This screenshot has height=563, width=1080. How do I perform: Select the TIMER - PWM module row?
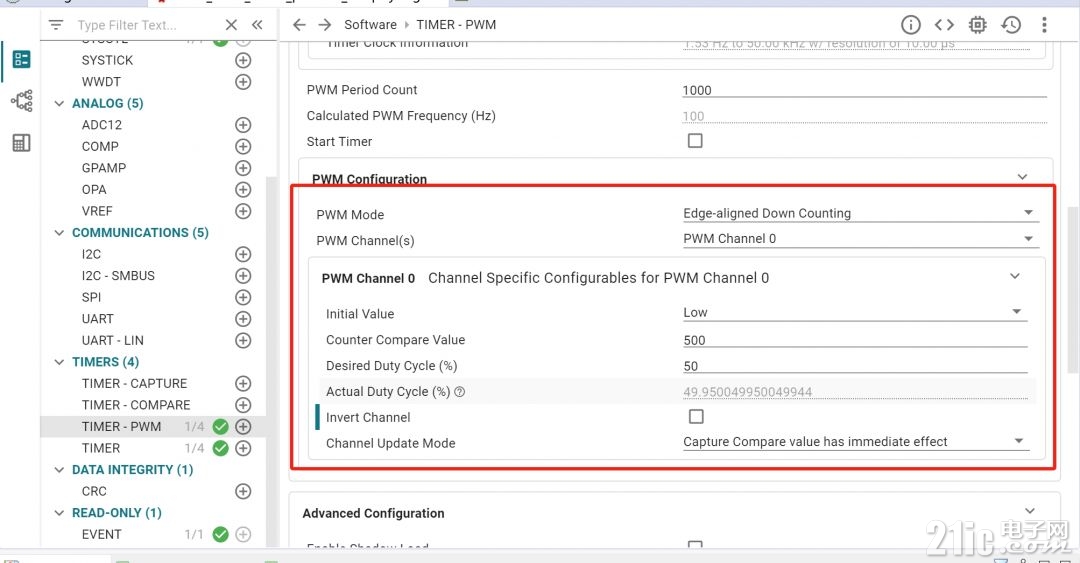tap(153, 427)
